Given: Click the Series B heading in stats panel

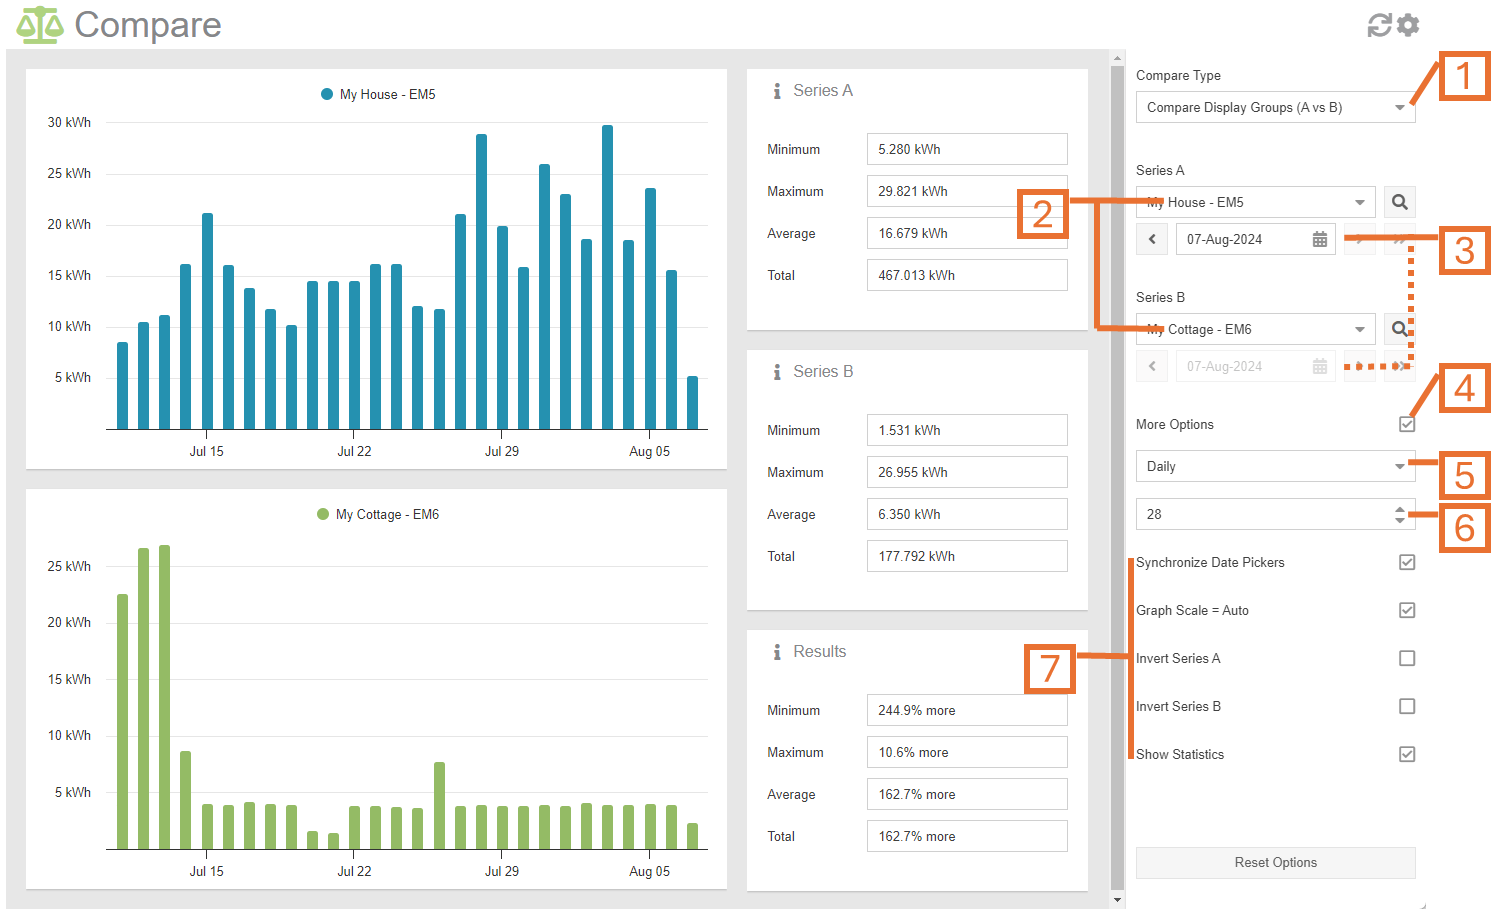Looking at the screenshot, I should (823, 371).
